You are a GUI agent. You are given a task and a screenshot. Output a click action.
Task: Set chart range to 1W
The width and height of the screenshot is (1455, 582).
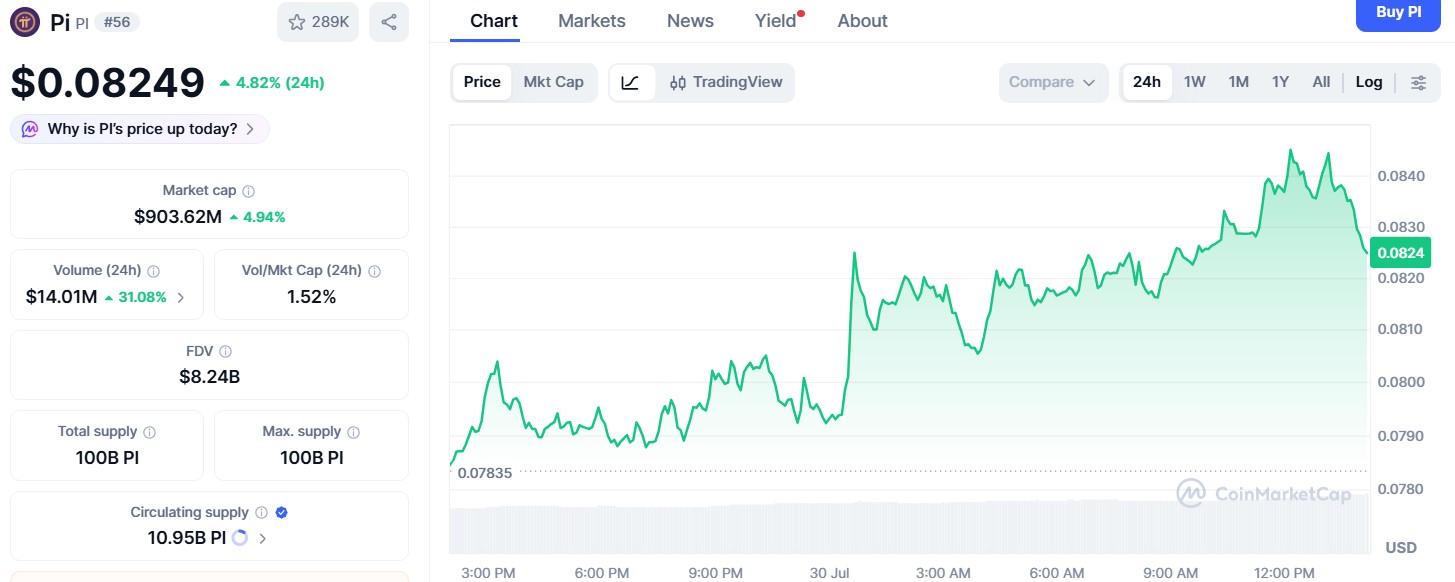[x=1195, y=82]
